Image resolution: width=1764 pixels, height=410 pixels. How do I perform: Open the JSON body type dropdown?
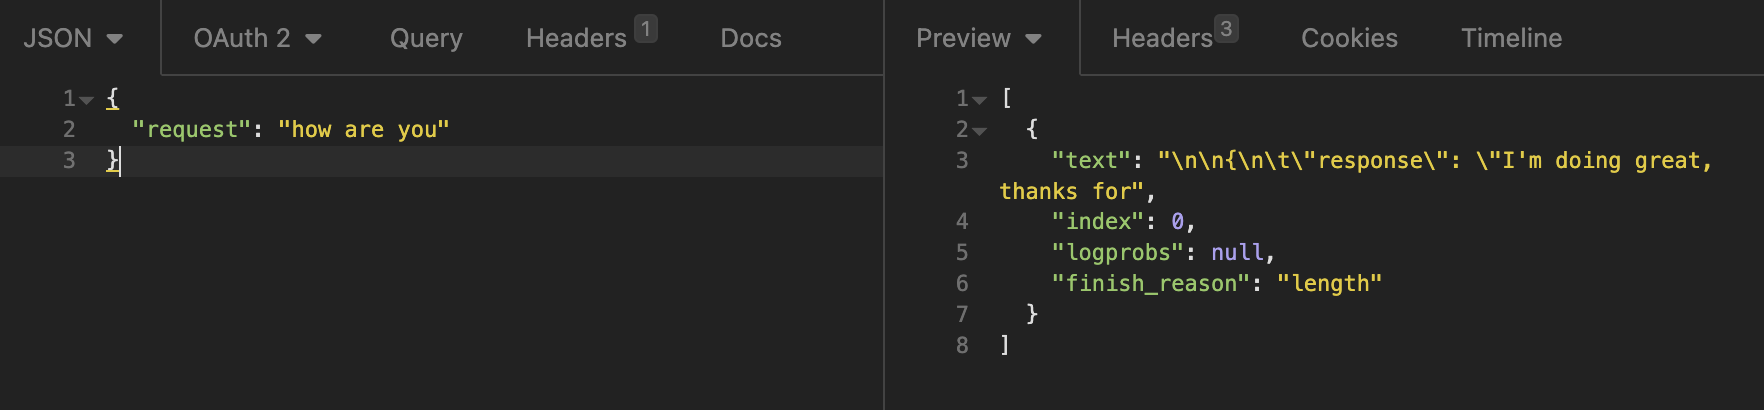click(73, 38)
